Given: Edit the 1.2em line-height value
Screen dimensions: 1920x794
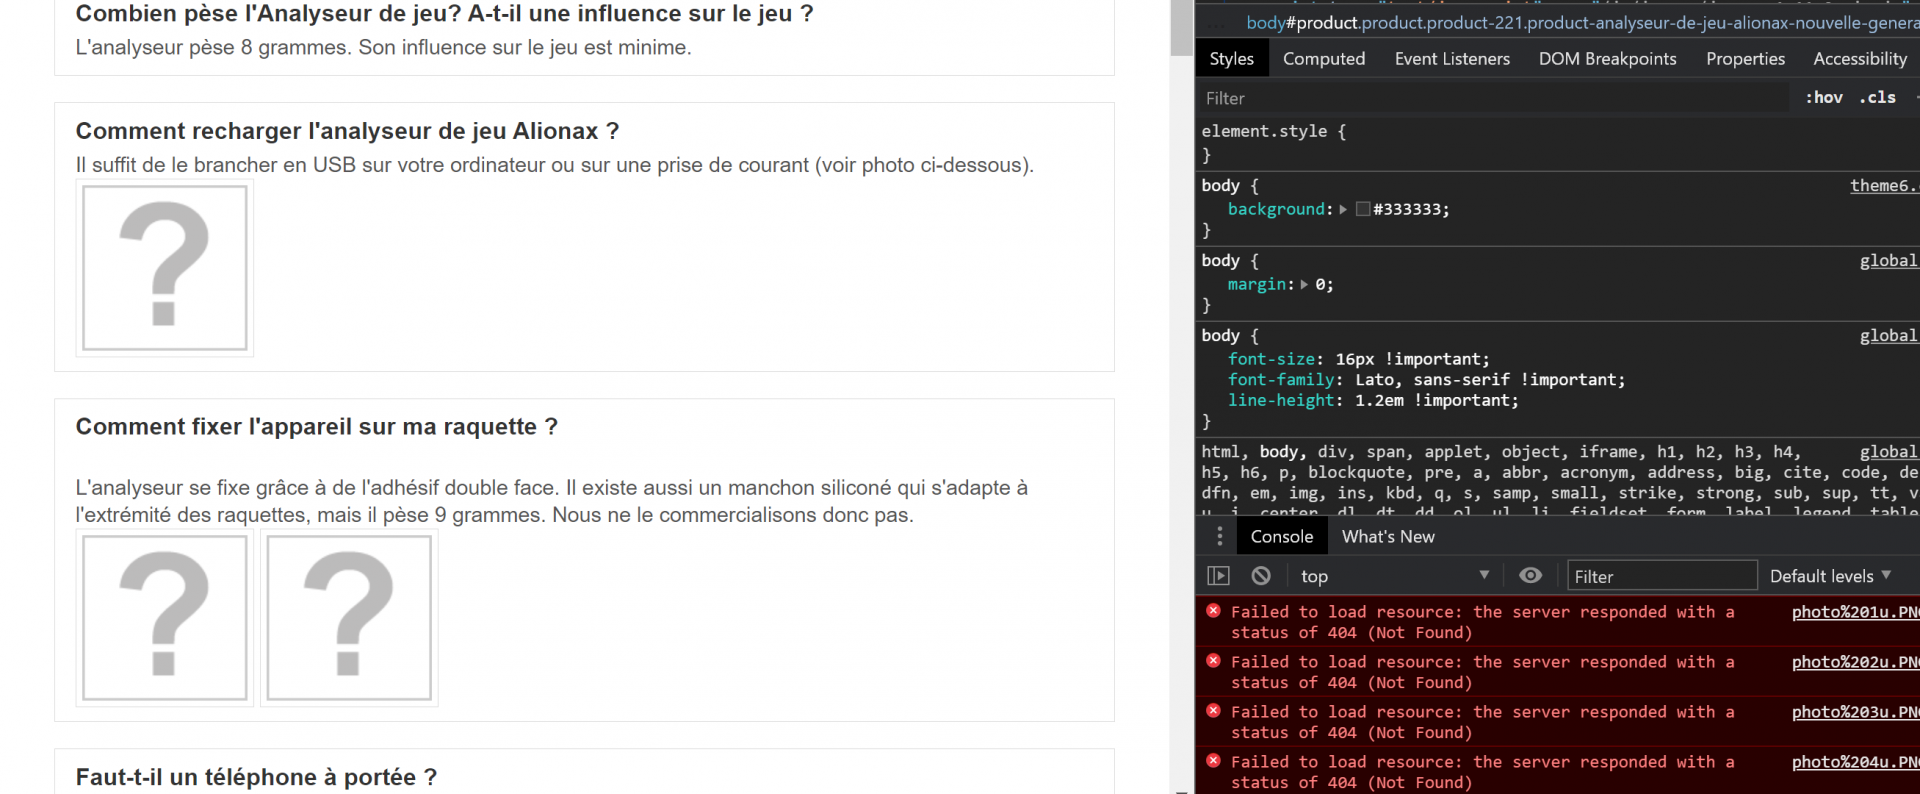Looking at the screenshot, I should point(1379,400).
